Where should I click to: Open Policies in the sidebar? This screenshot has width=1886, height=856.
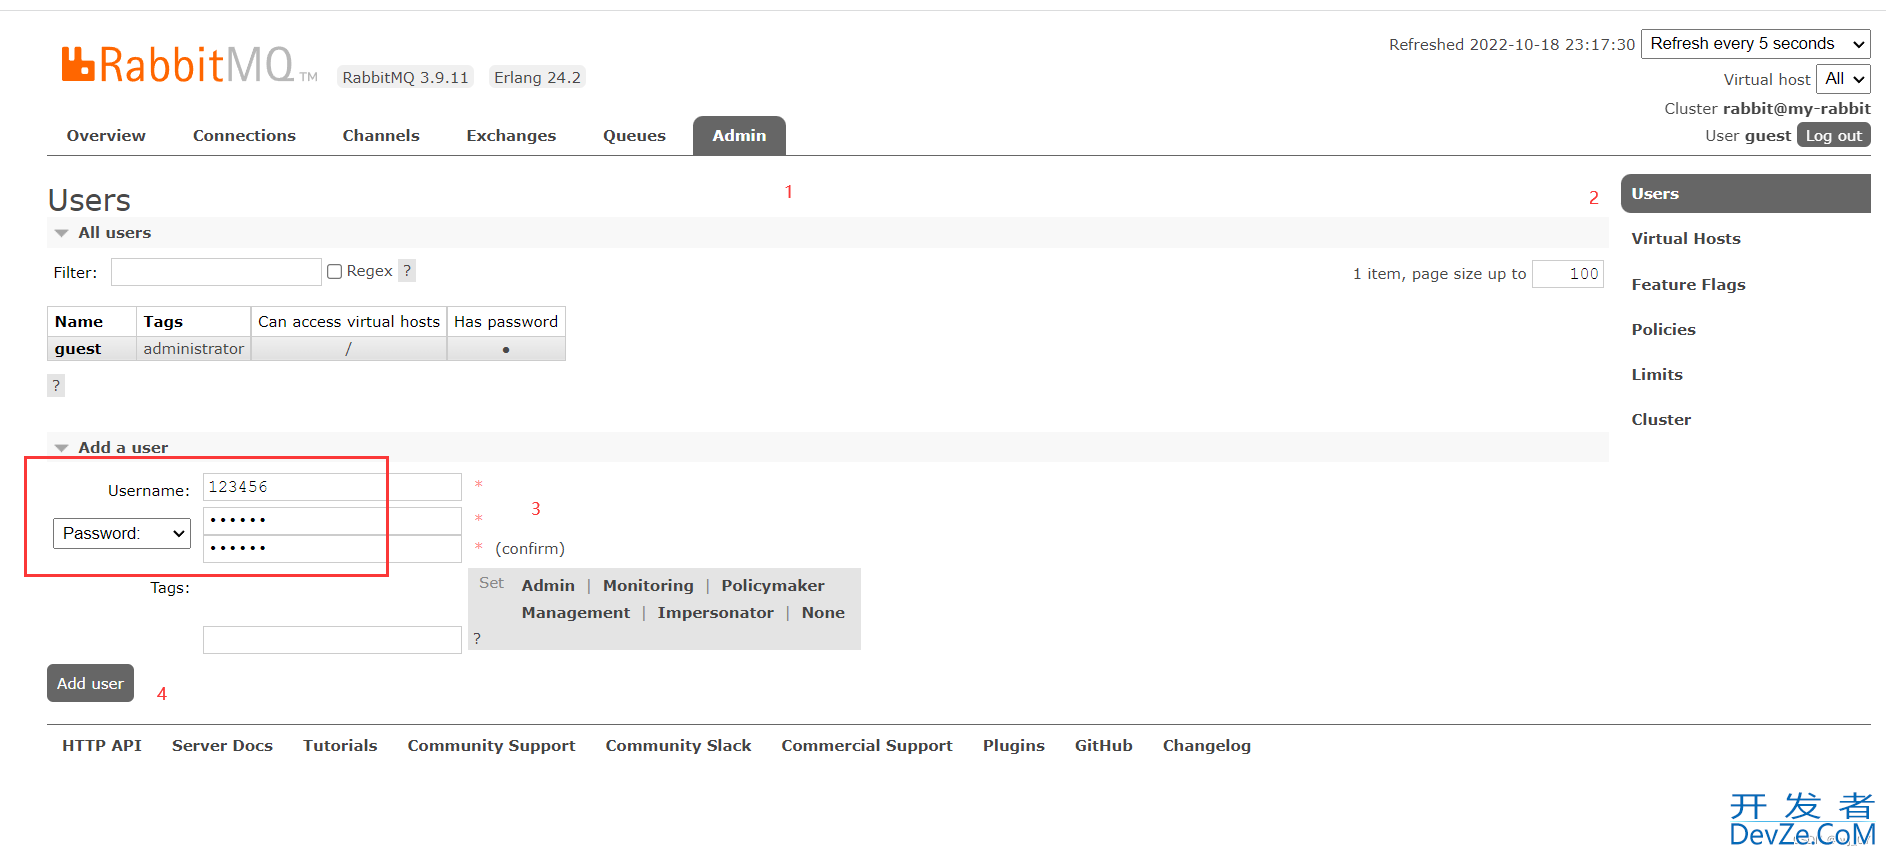coord(1663,330)
